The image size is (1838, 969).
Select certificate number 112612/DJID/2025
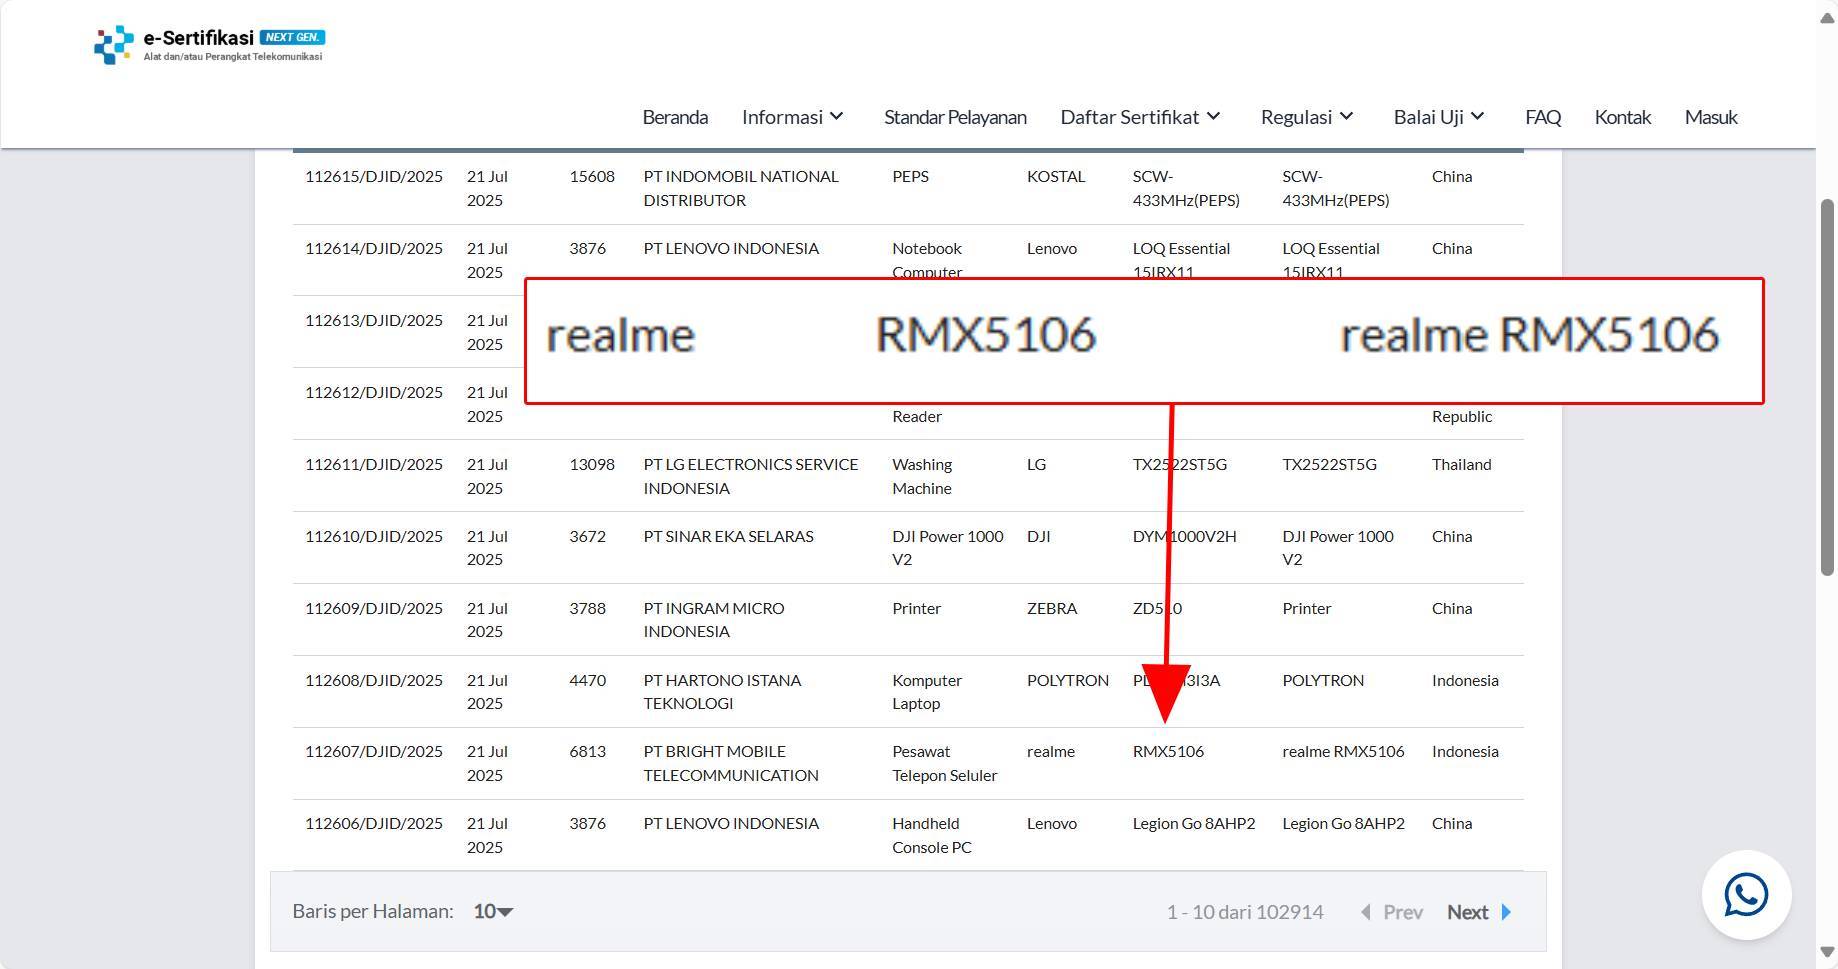click(374, 392)
